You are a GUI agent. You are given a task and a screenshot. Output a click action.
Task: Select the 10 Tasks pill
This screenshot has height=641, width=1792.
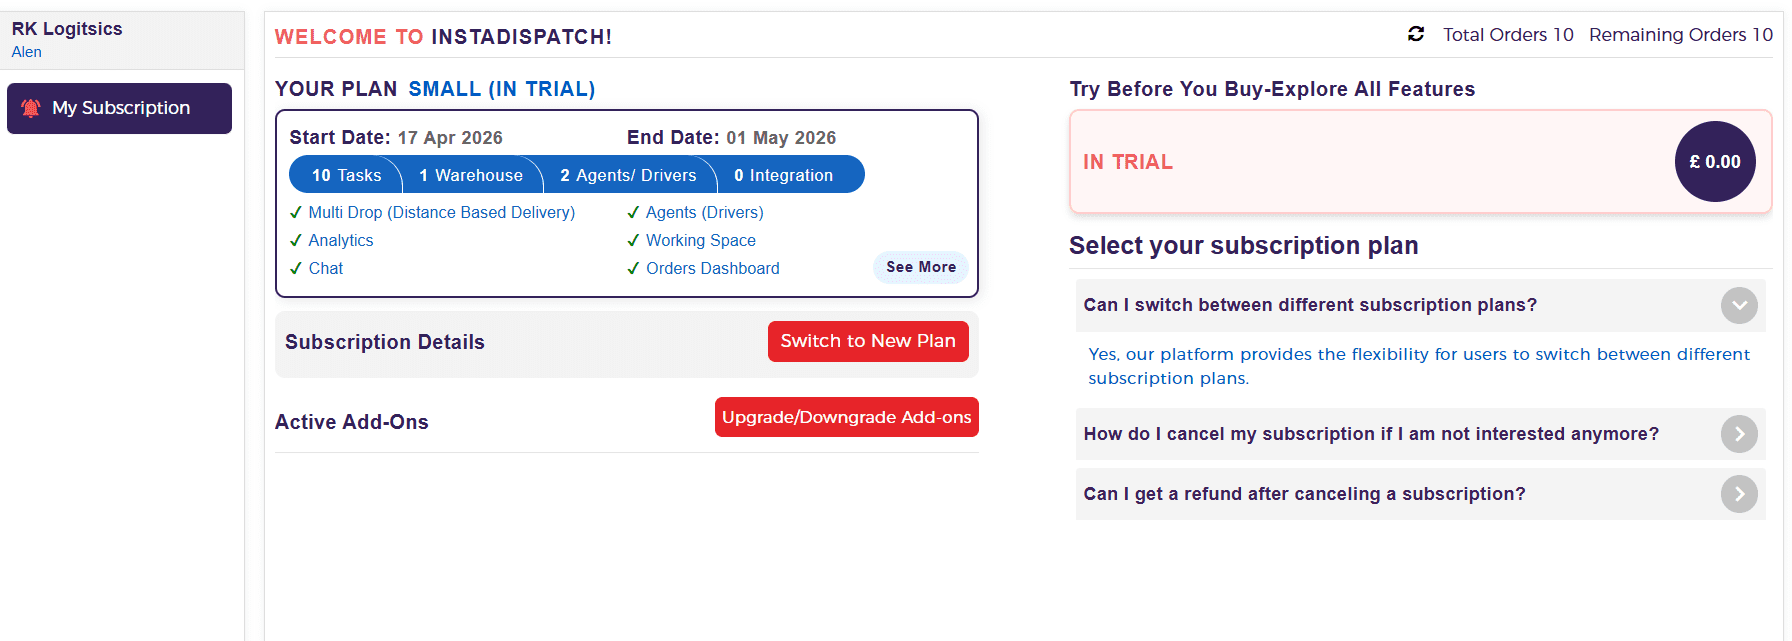coord(346,175)
